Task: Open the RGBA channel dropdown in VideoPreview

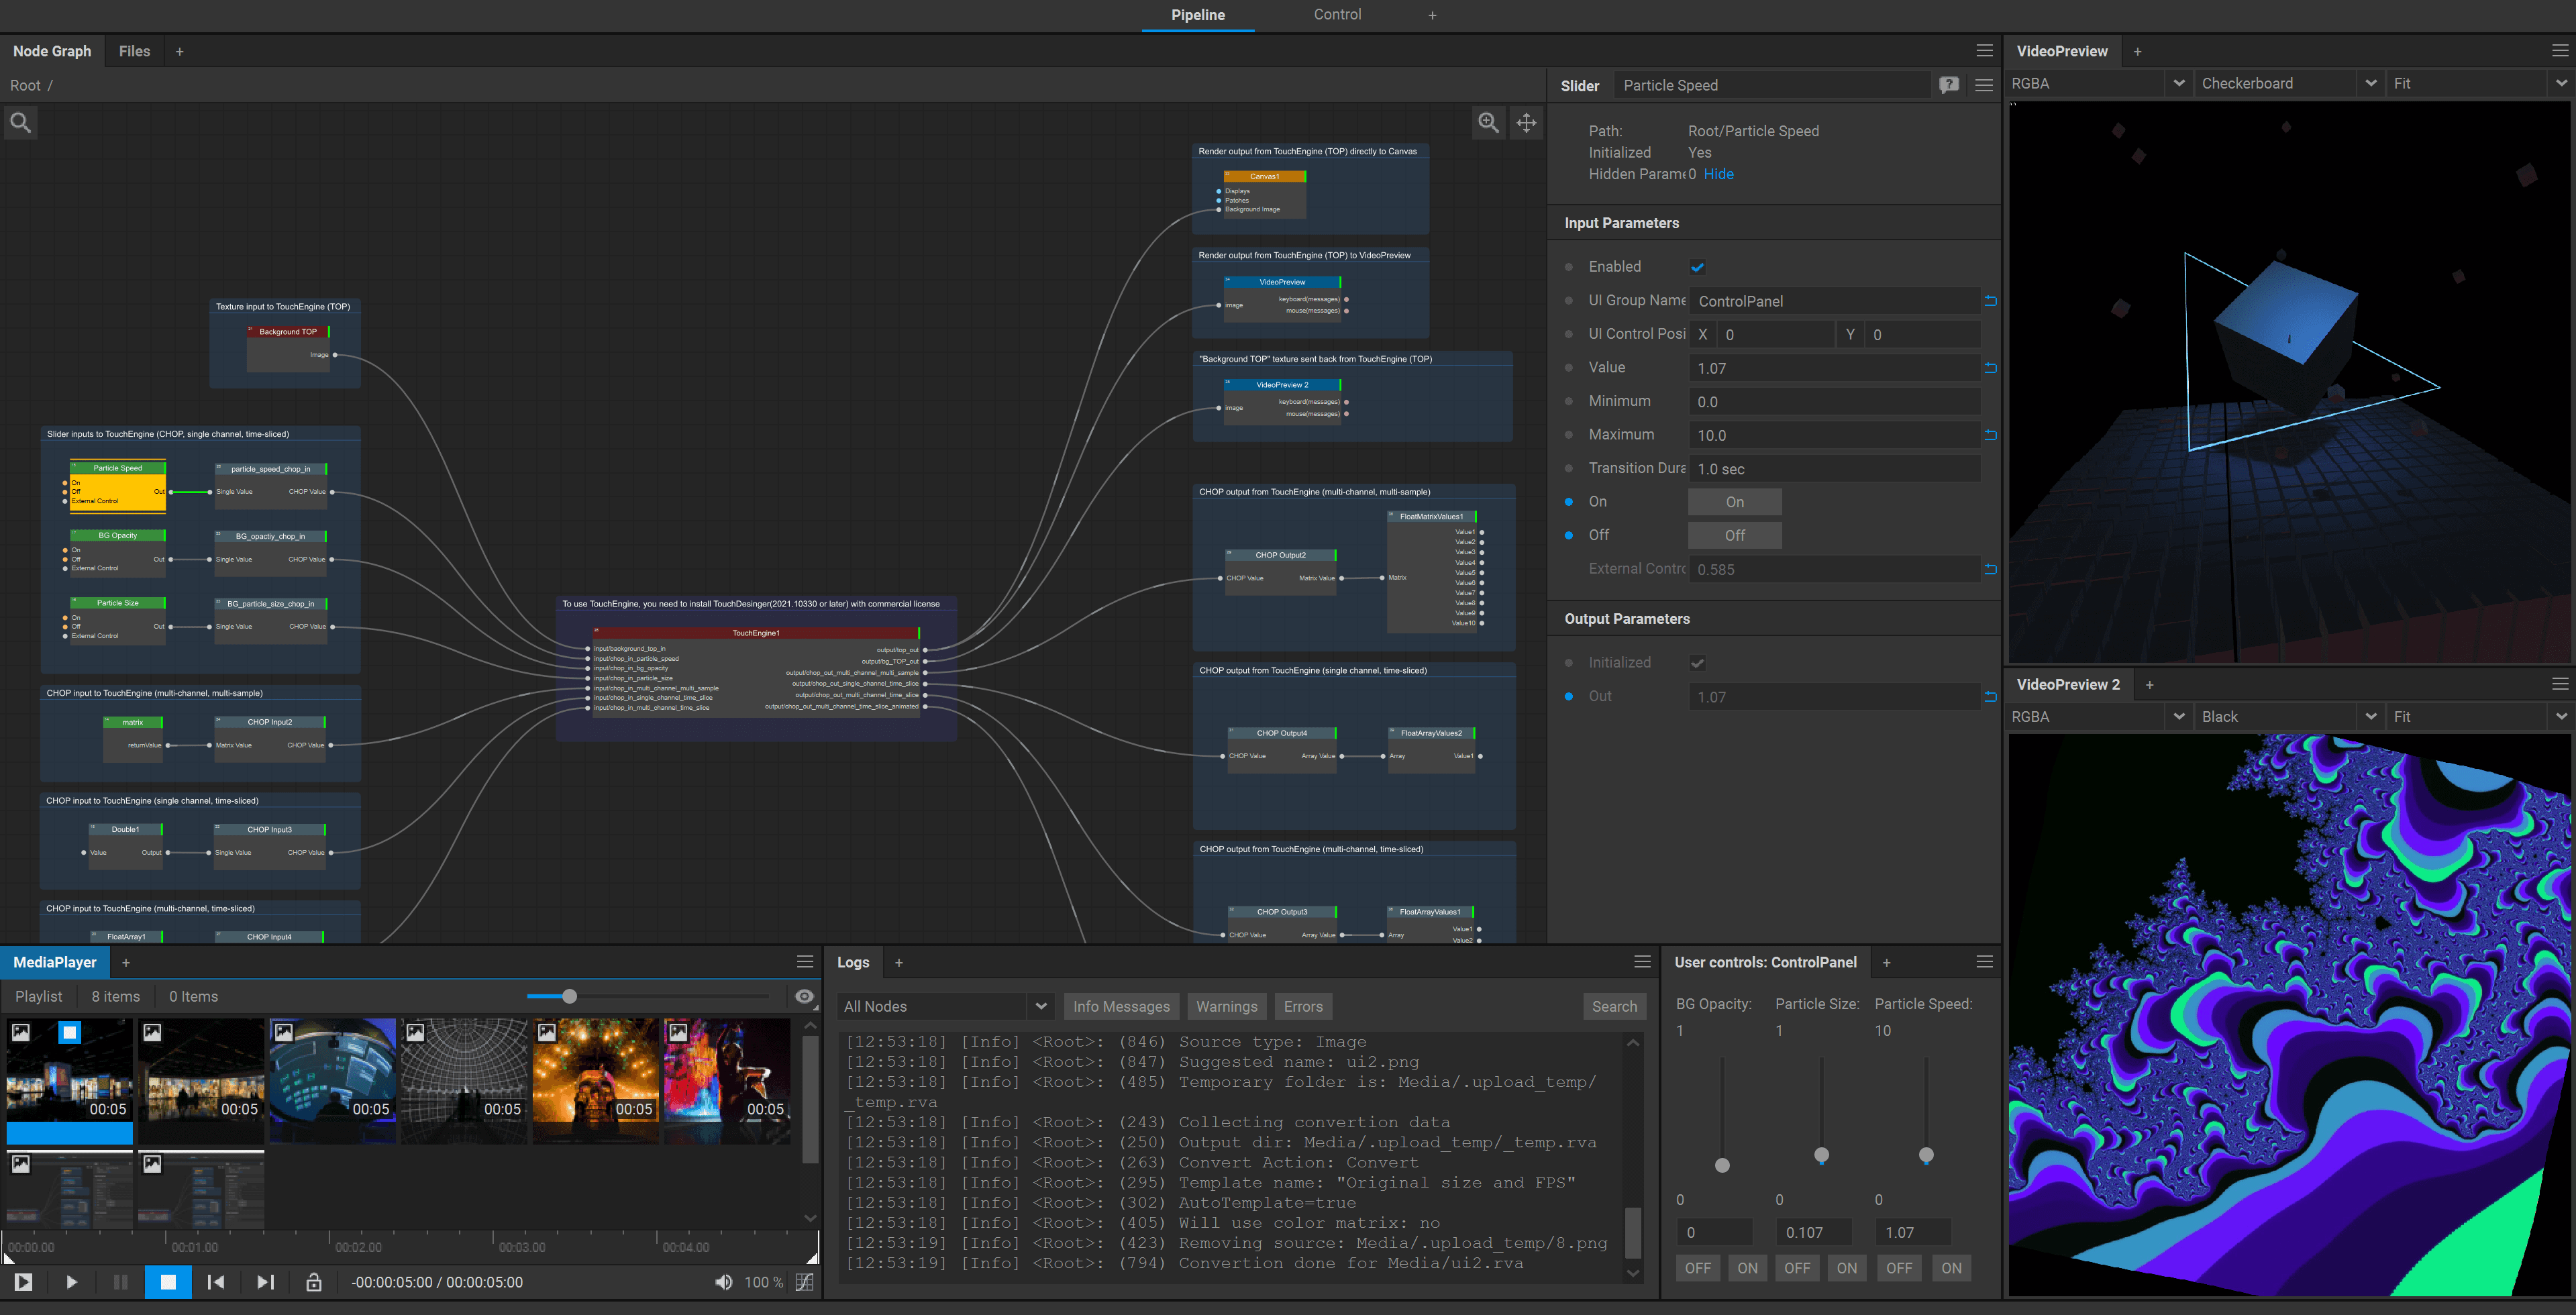Action: tap(2099, 83)
